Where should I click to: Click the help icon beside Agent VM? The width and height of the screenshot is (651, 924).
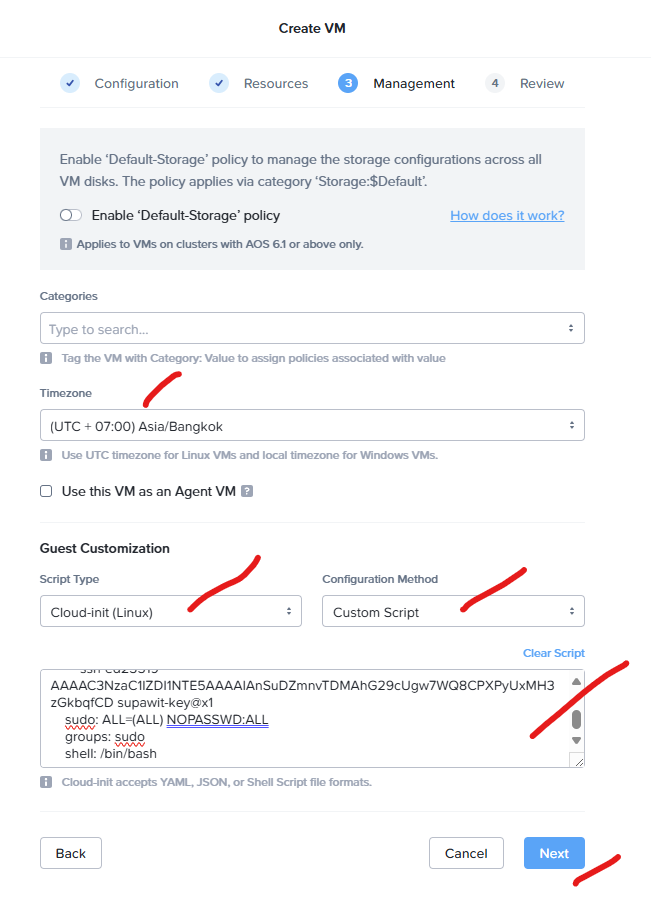tap(247, 491)
